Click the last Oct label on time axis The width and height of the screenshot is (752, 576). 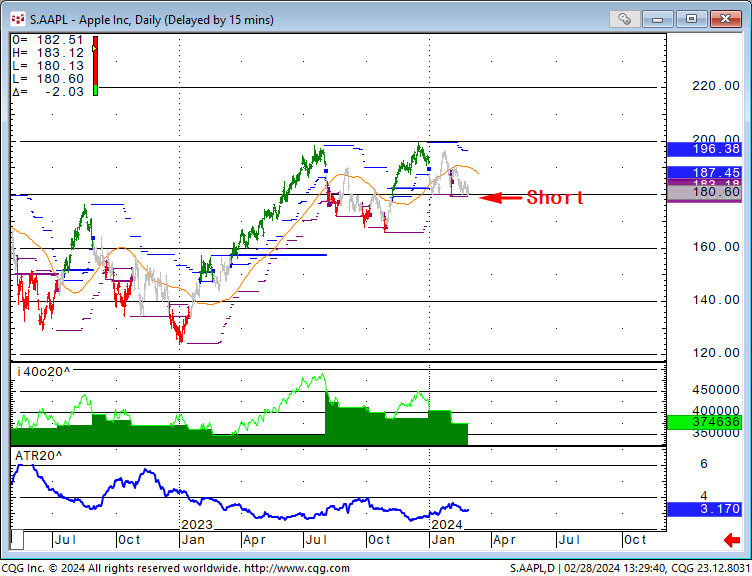coord(635,540)
